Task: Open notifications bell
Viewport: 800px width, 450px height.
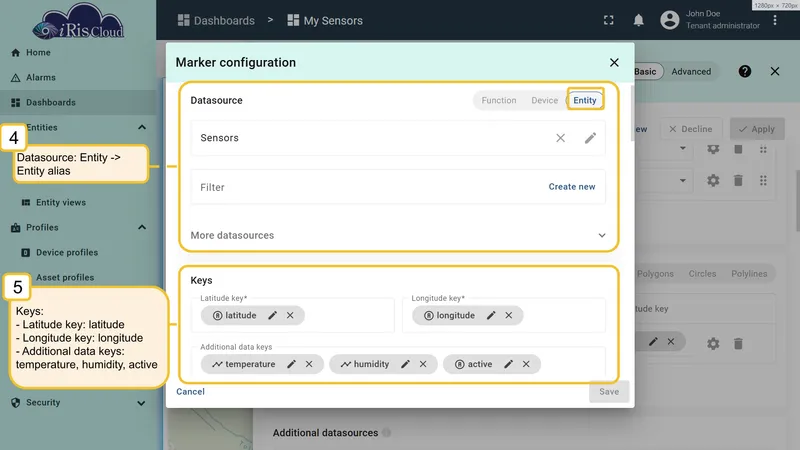Action: click(638, 20)
